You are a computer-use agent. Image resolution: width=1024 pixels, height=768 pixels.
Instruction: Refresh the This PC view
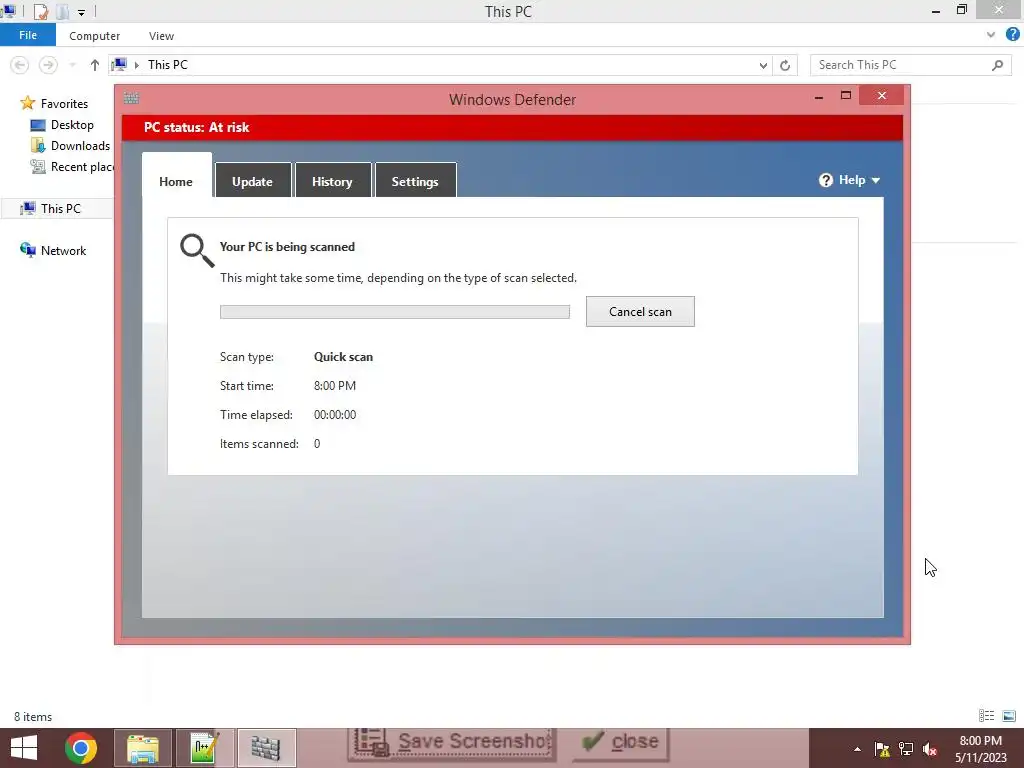click(785, 65)
